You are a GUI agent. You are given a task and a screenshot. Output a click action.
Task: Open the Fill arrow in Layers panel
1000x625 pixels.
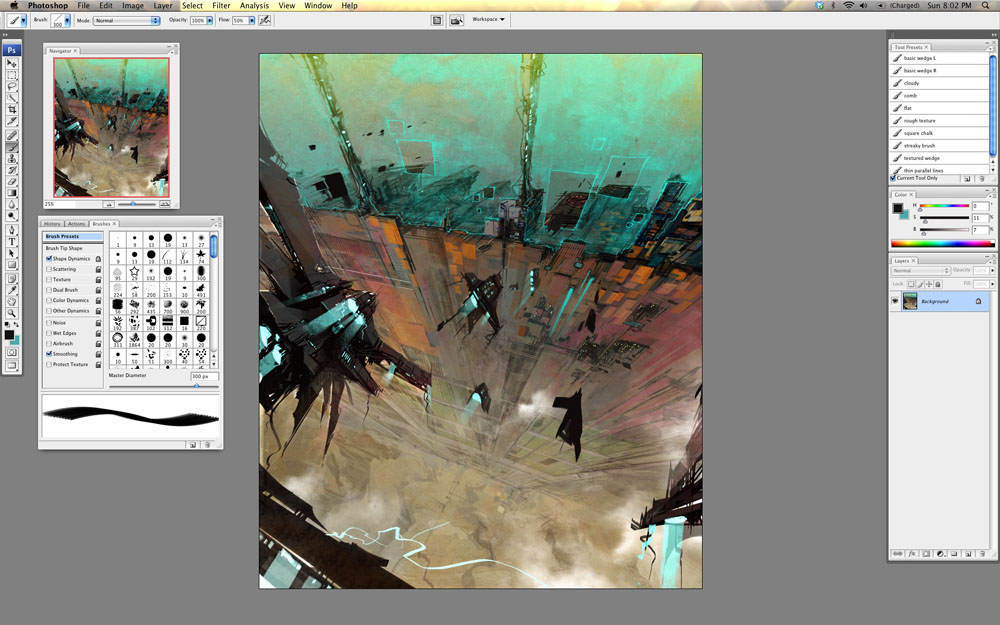pyautogui.click(x=992, y=284)
